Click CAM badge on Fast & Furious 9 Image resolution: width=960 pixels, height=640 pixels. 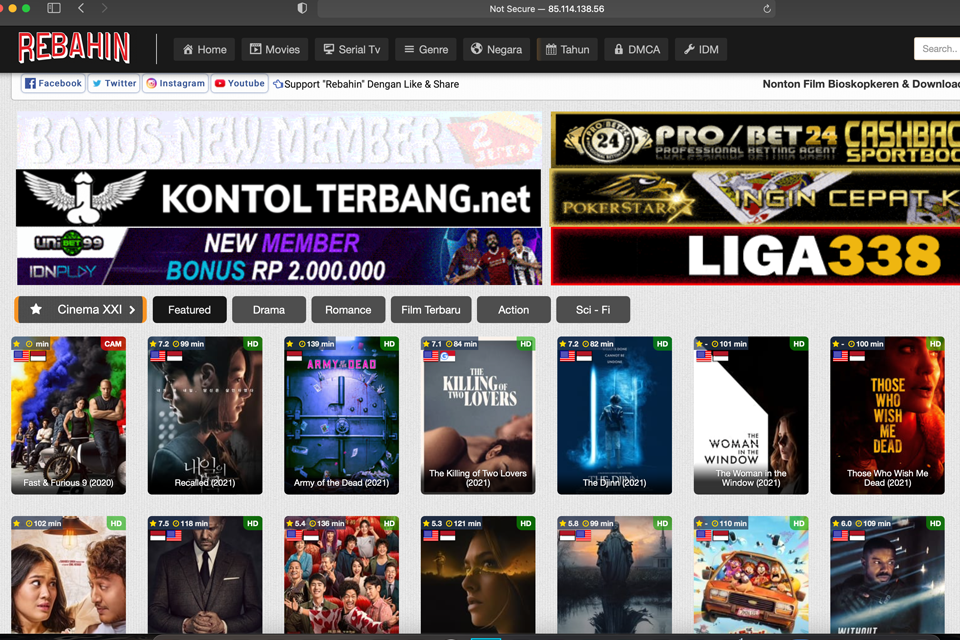(113, 344)
